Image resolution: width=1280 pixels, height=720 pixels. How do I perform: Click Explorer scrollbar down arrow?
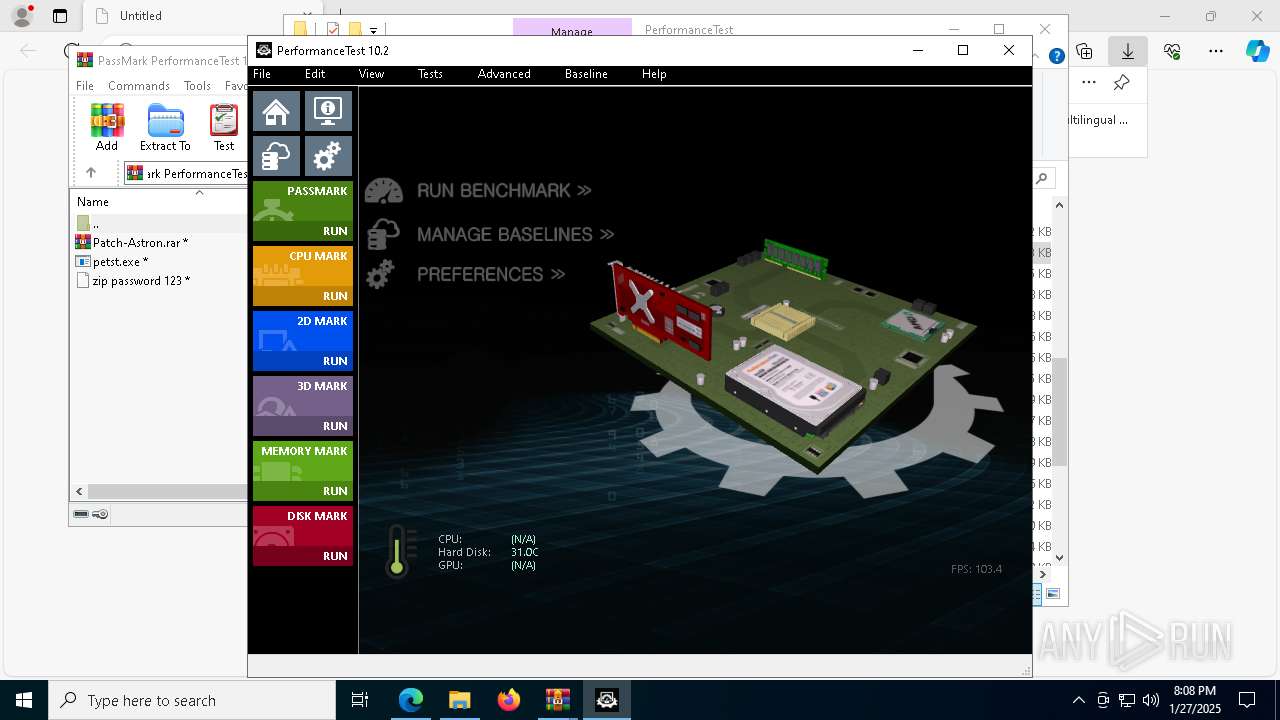click(1059, 558)
